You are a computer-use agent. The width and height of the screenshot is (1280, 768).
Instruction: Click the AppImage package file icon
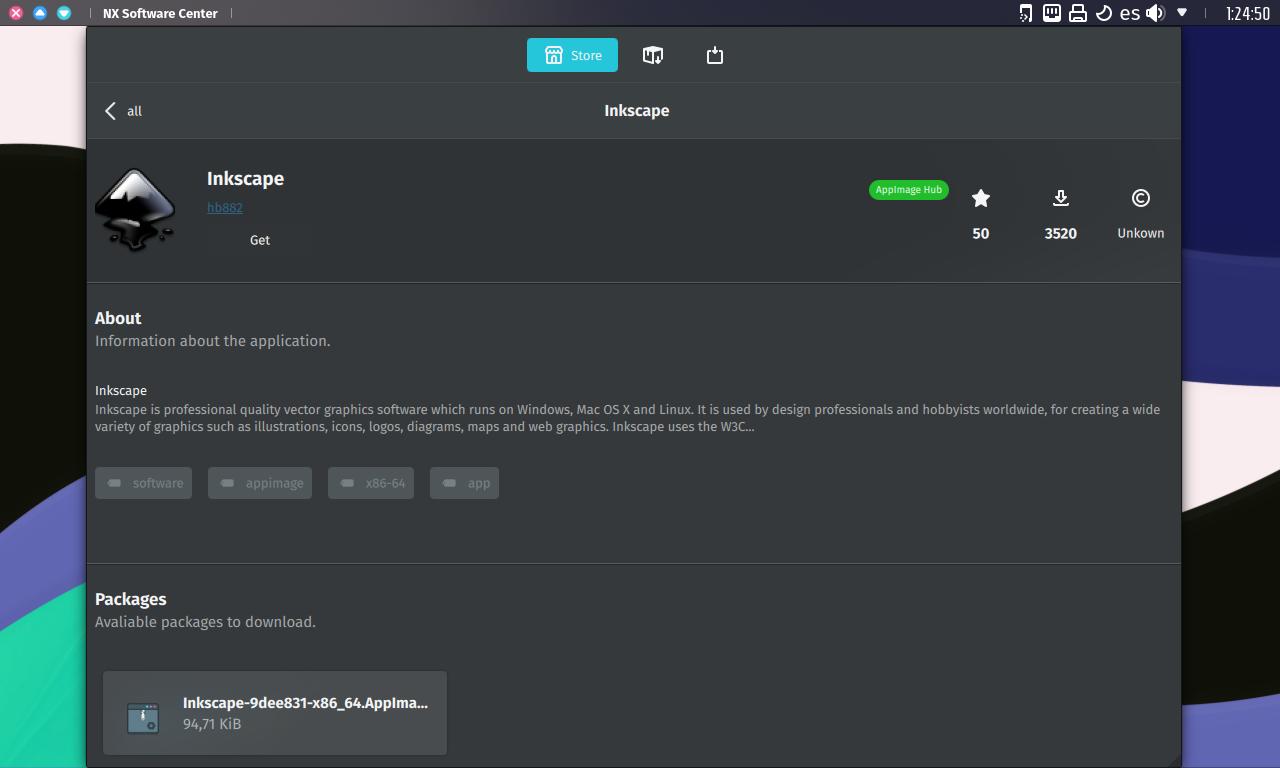coord(143,718)
